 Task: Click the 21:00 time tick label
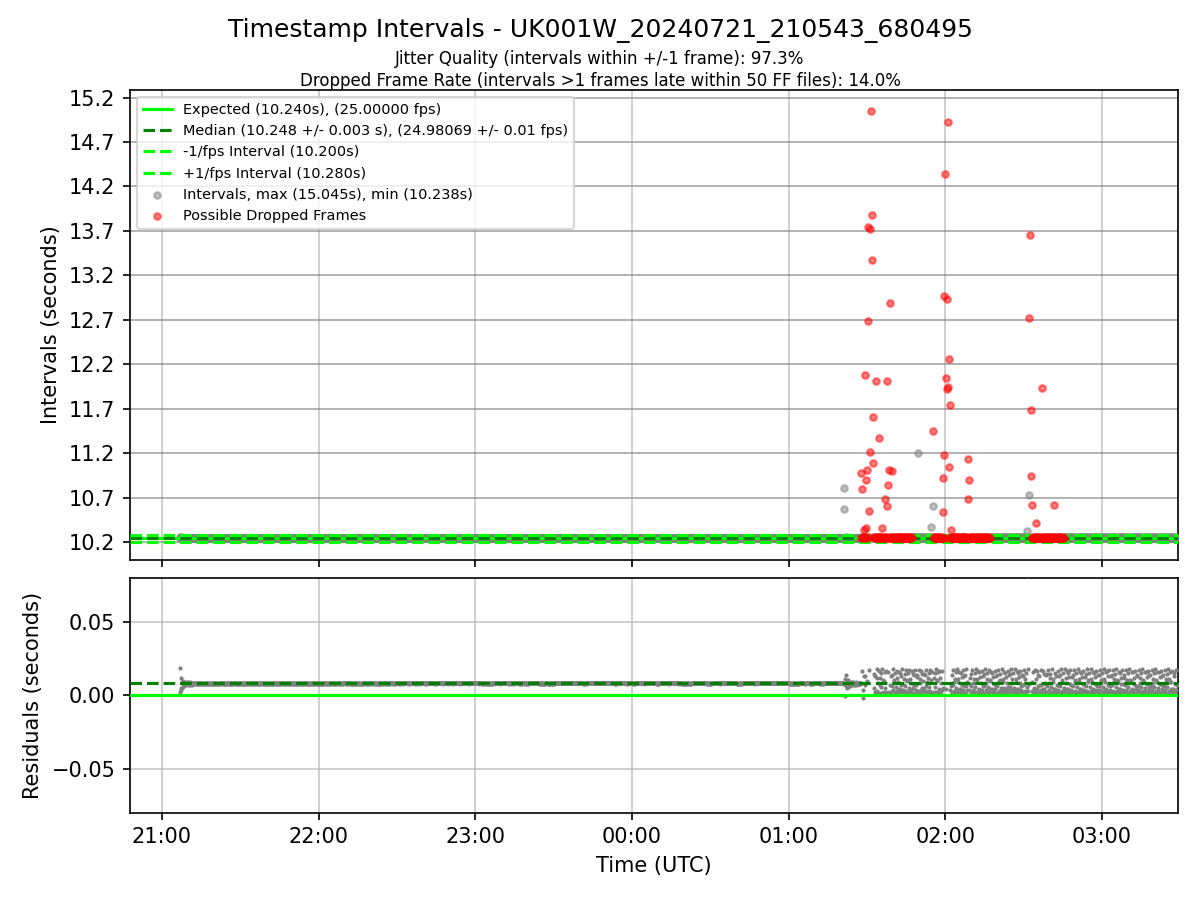pos(162,836)
